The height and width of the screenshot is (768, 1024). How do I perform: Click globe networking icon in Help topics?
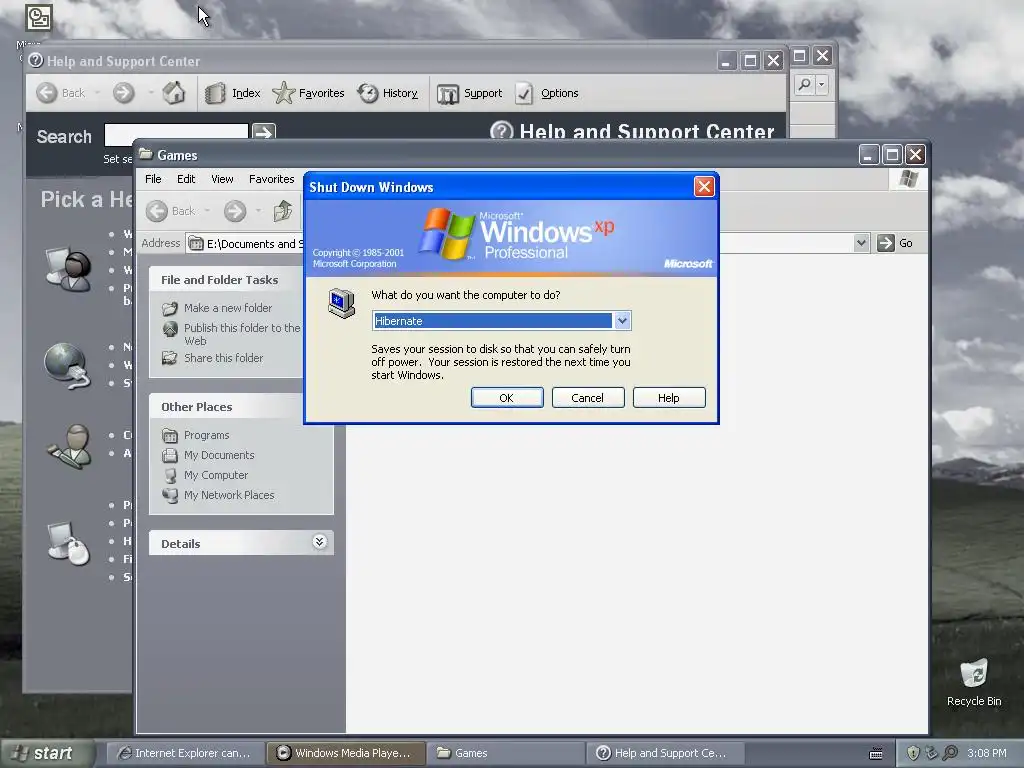point(67,366)
